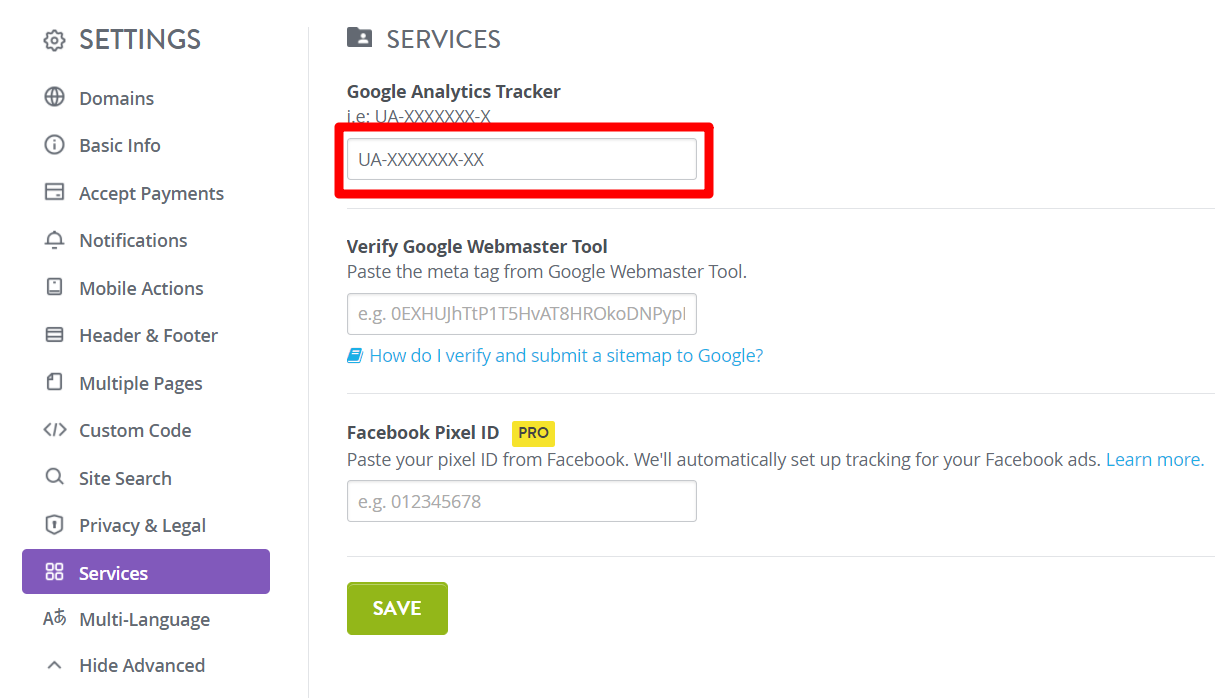Click the SERVICES page heading text

coord(444,39)
